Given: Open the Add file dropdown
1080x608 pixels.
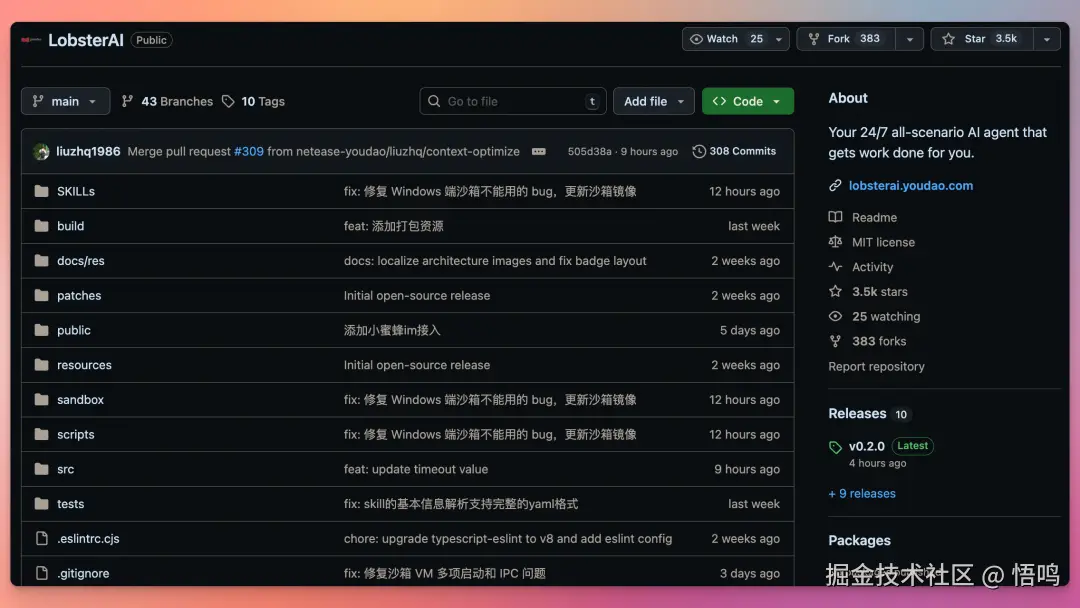Looking at the screenshot, I should click(x=654, y=101).
